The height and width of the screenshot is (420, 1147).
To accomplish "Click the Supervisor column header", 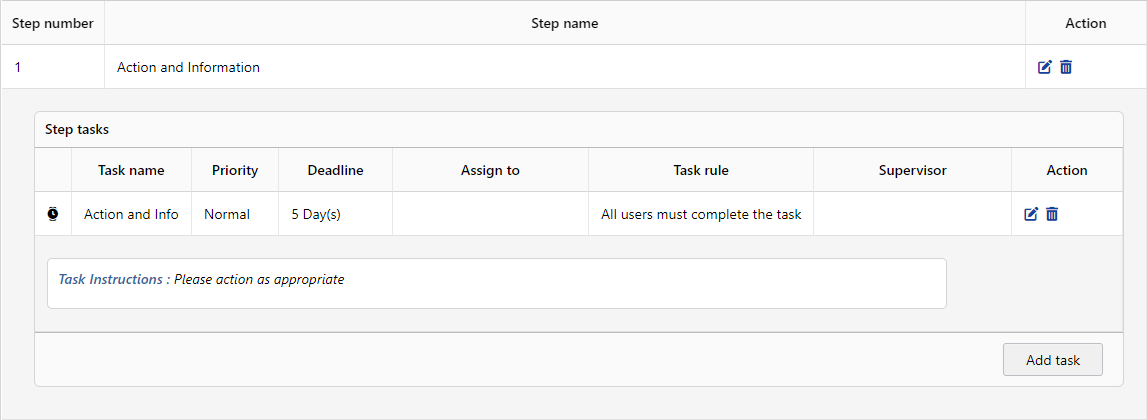I will click(x=912, y=170).
